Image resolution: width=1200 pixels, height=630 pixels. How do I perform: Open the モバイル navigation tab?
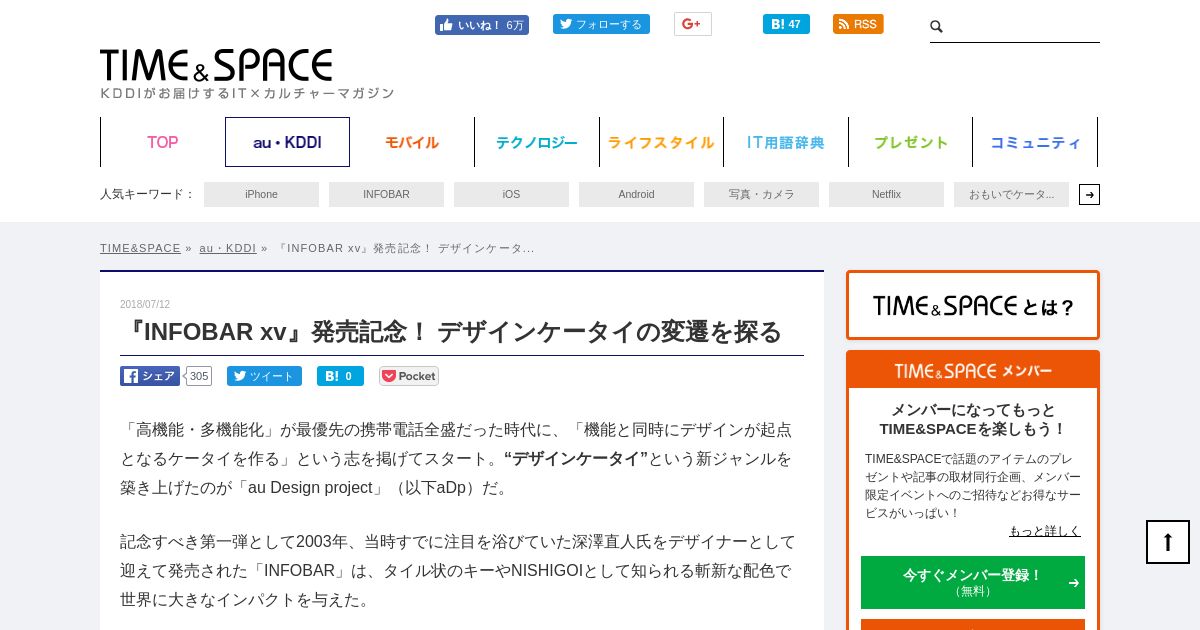click(412, 142)
